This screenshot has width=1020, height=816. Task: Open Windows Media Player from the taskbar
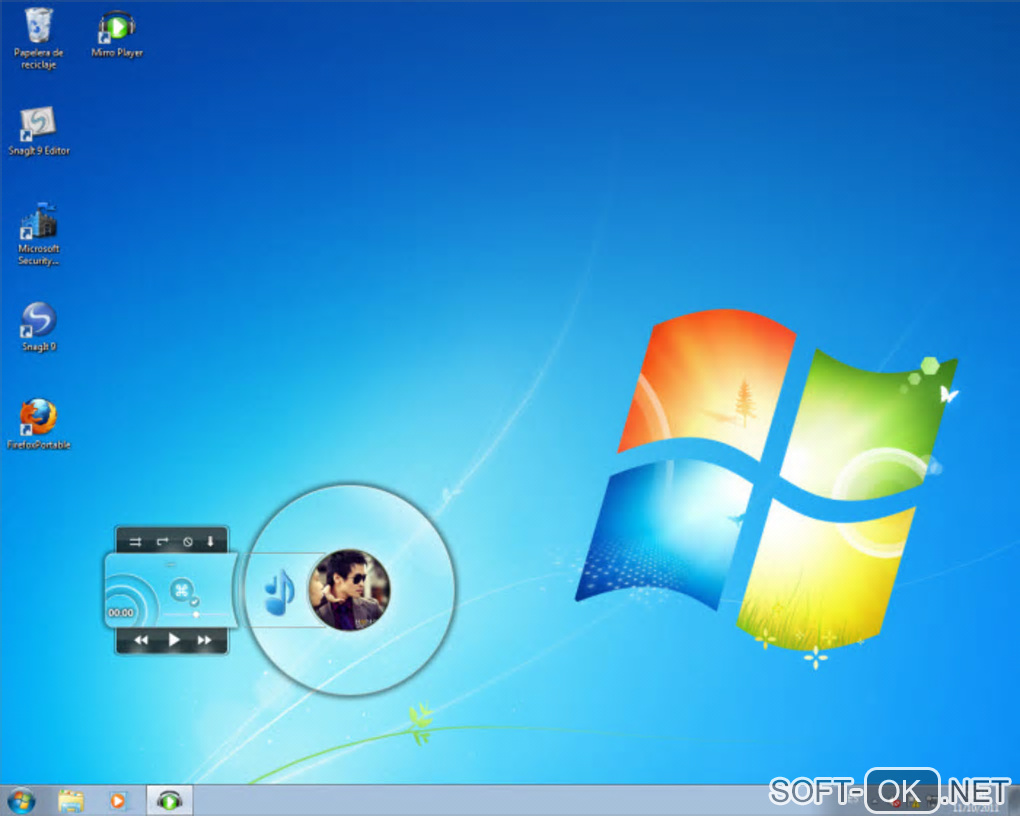click(x=118, y=800)
